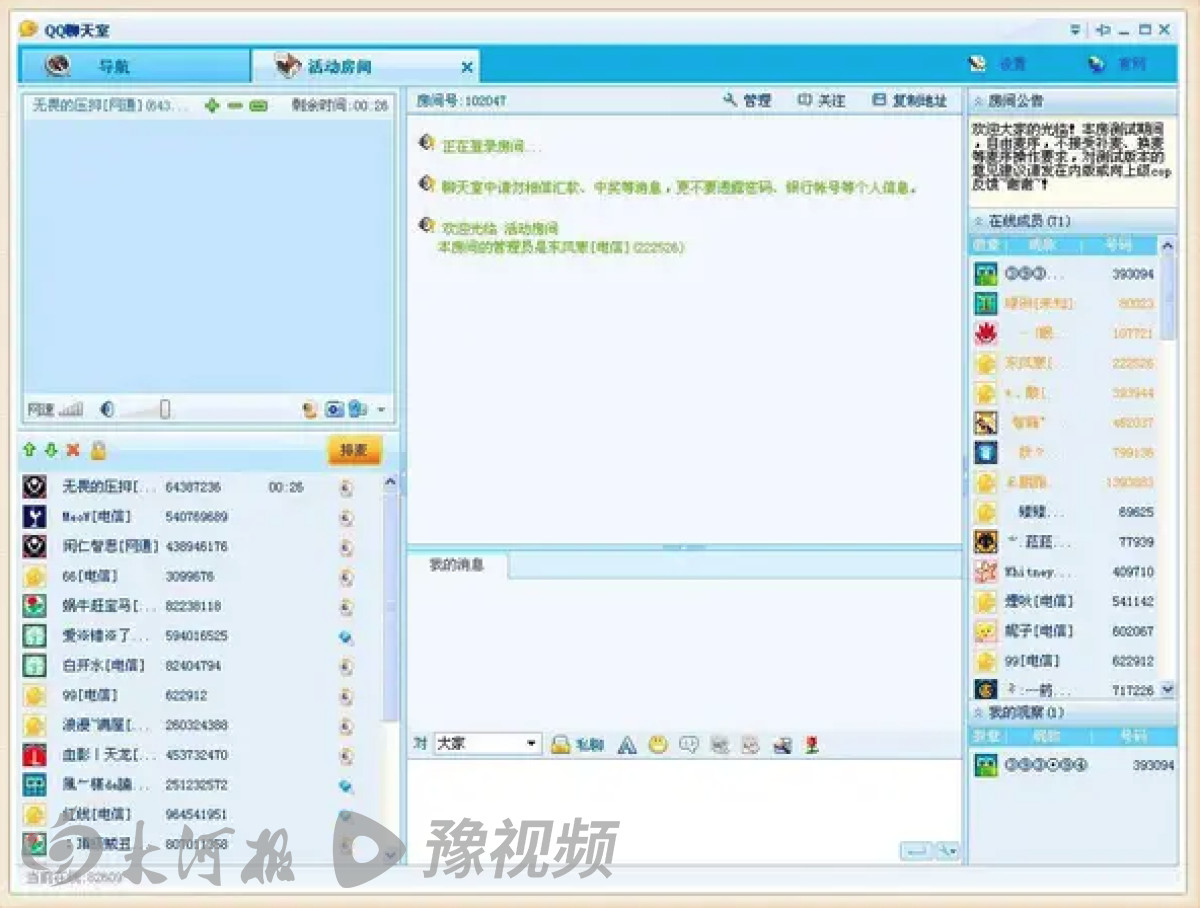
Task: Open the font style A icon
Action: click(x=627, y=744)
